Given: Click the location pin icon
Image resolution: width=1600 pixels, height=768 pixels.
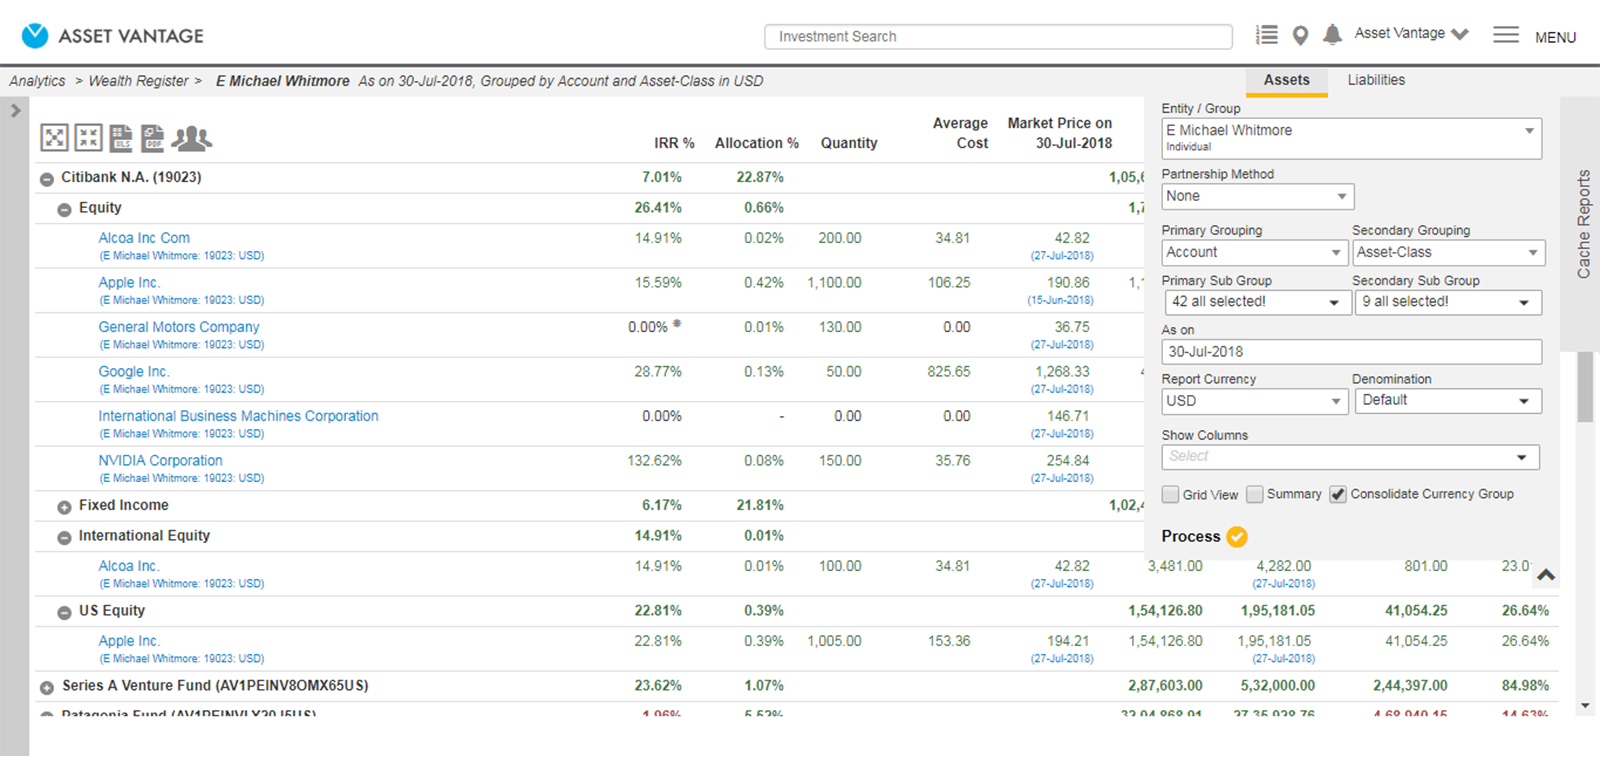Looking at the screenshot, I should (x=1300, y=36).
